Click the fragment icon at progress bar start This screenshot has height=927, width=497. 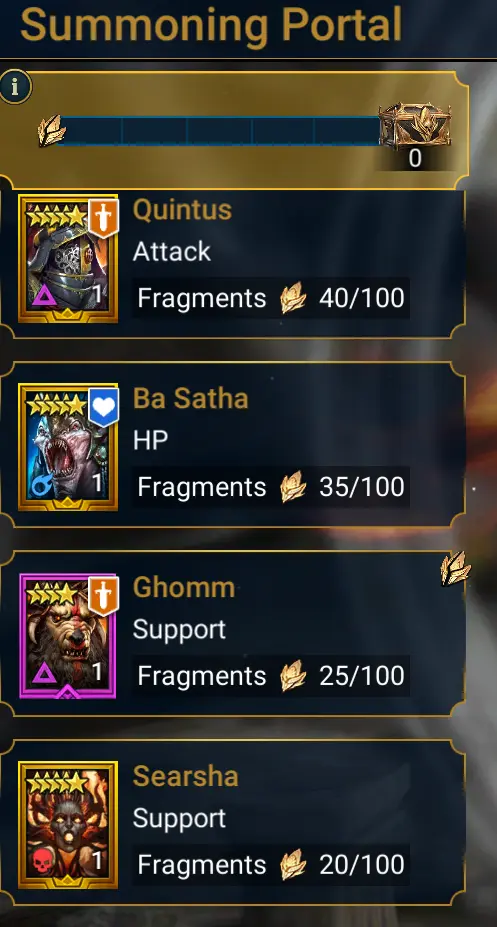(x=50, y=130)
